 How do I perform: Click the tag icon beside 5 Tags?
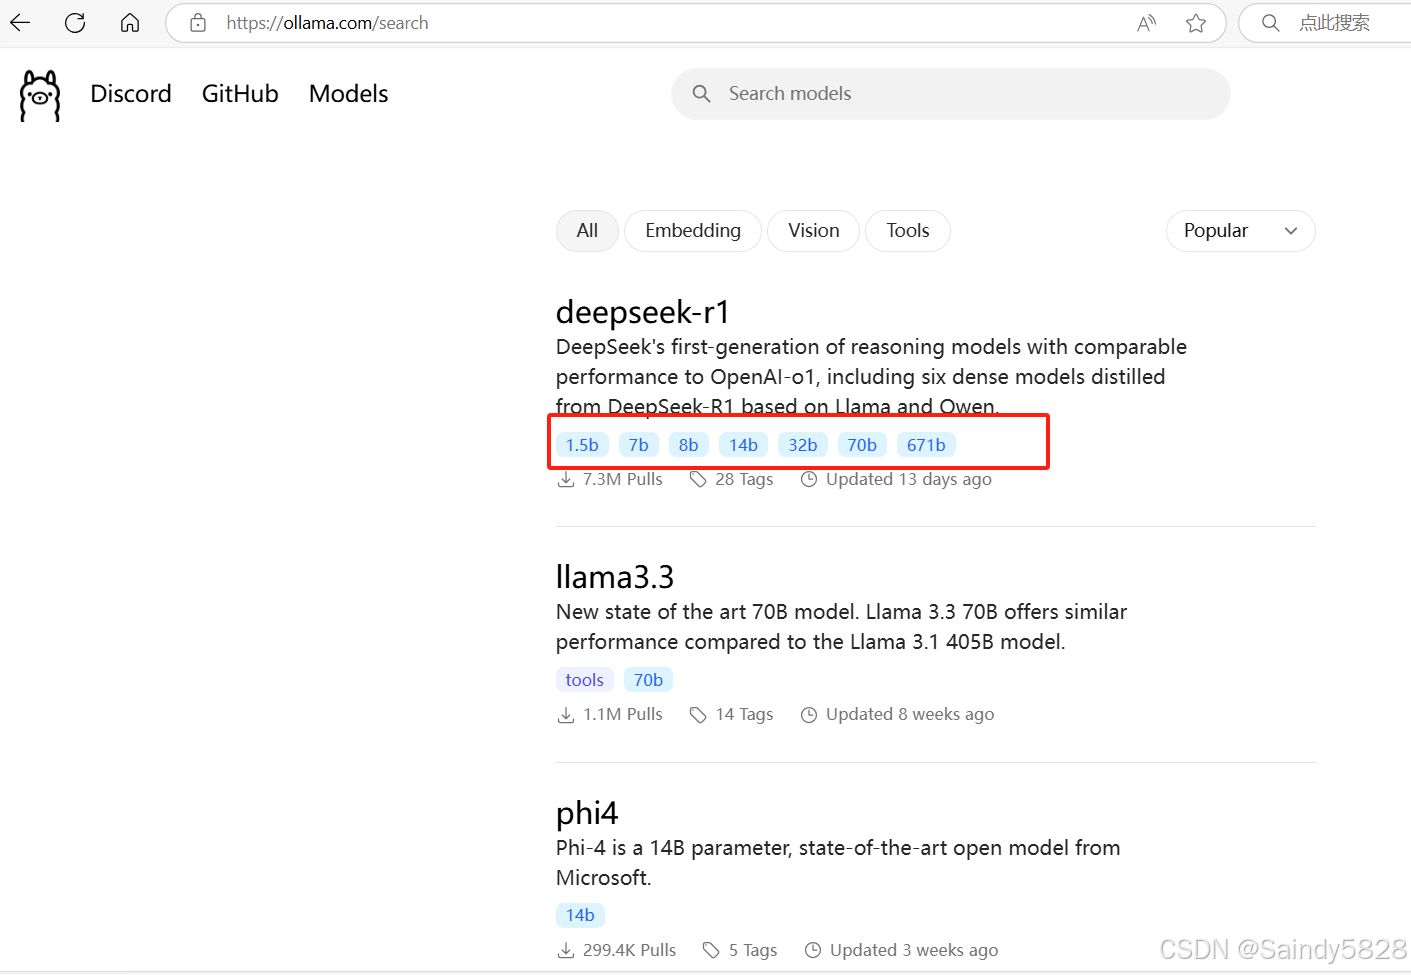pos(711,950)
